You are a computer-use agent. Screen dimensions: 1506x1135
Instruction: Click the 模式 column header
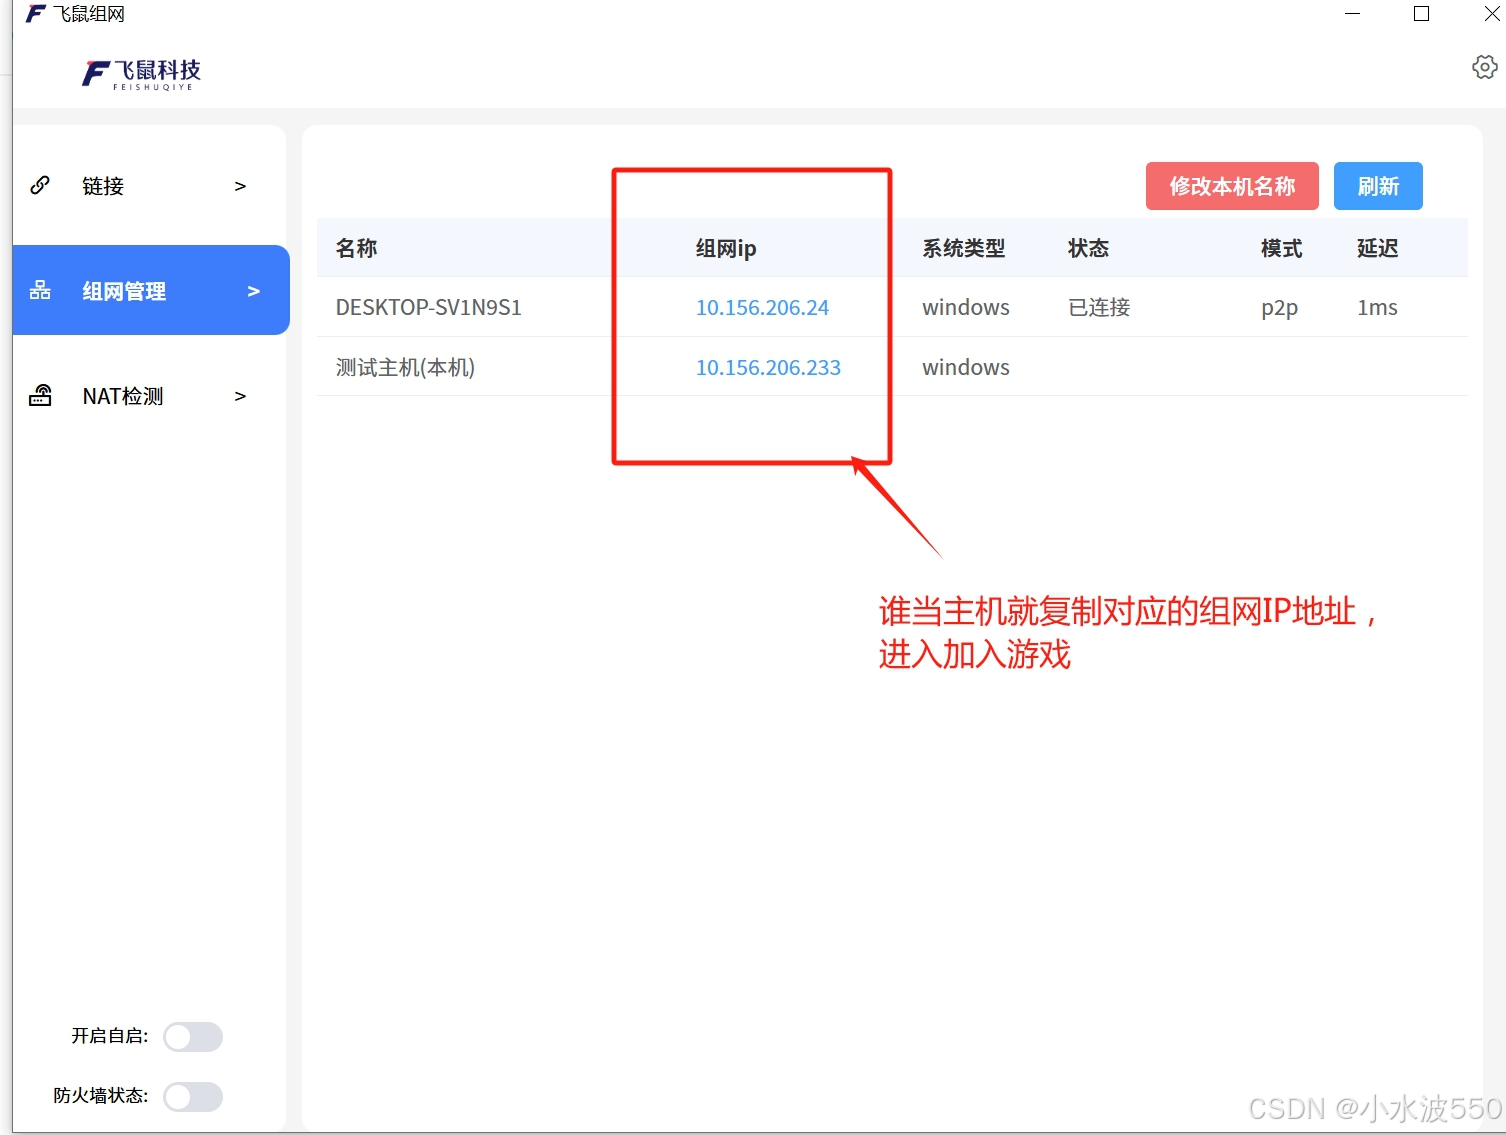point(1282,248)
